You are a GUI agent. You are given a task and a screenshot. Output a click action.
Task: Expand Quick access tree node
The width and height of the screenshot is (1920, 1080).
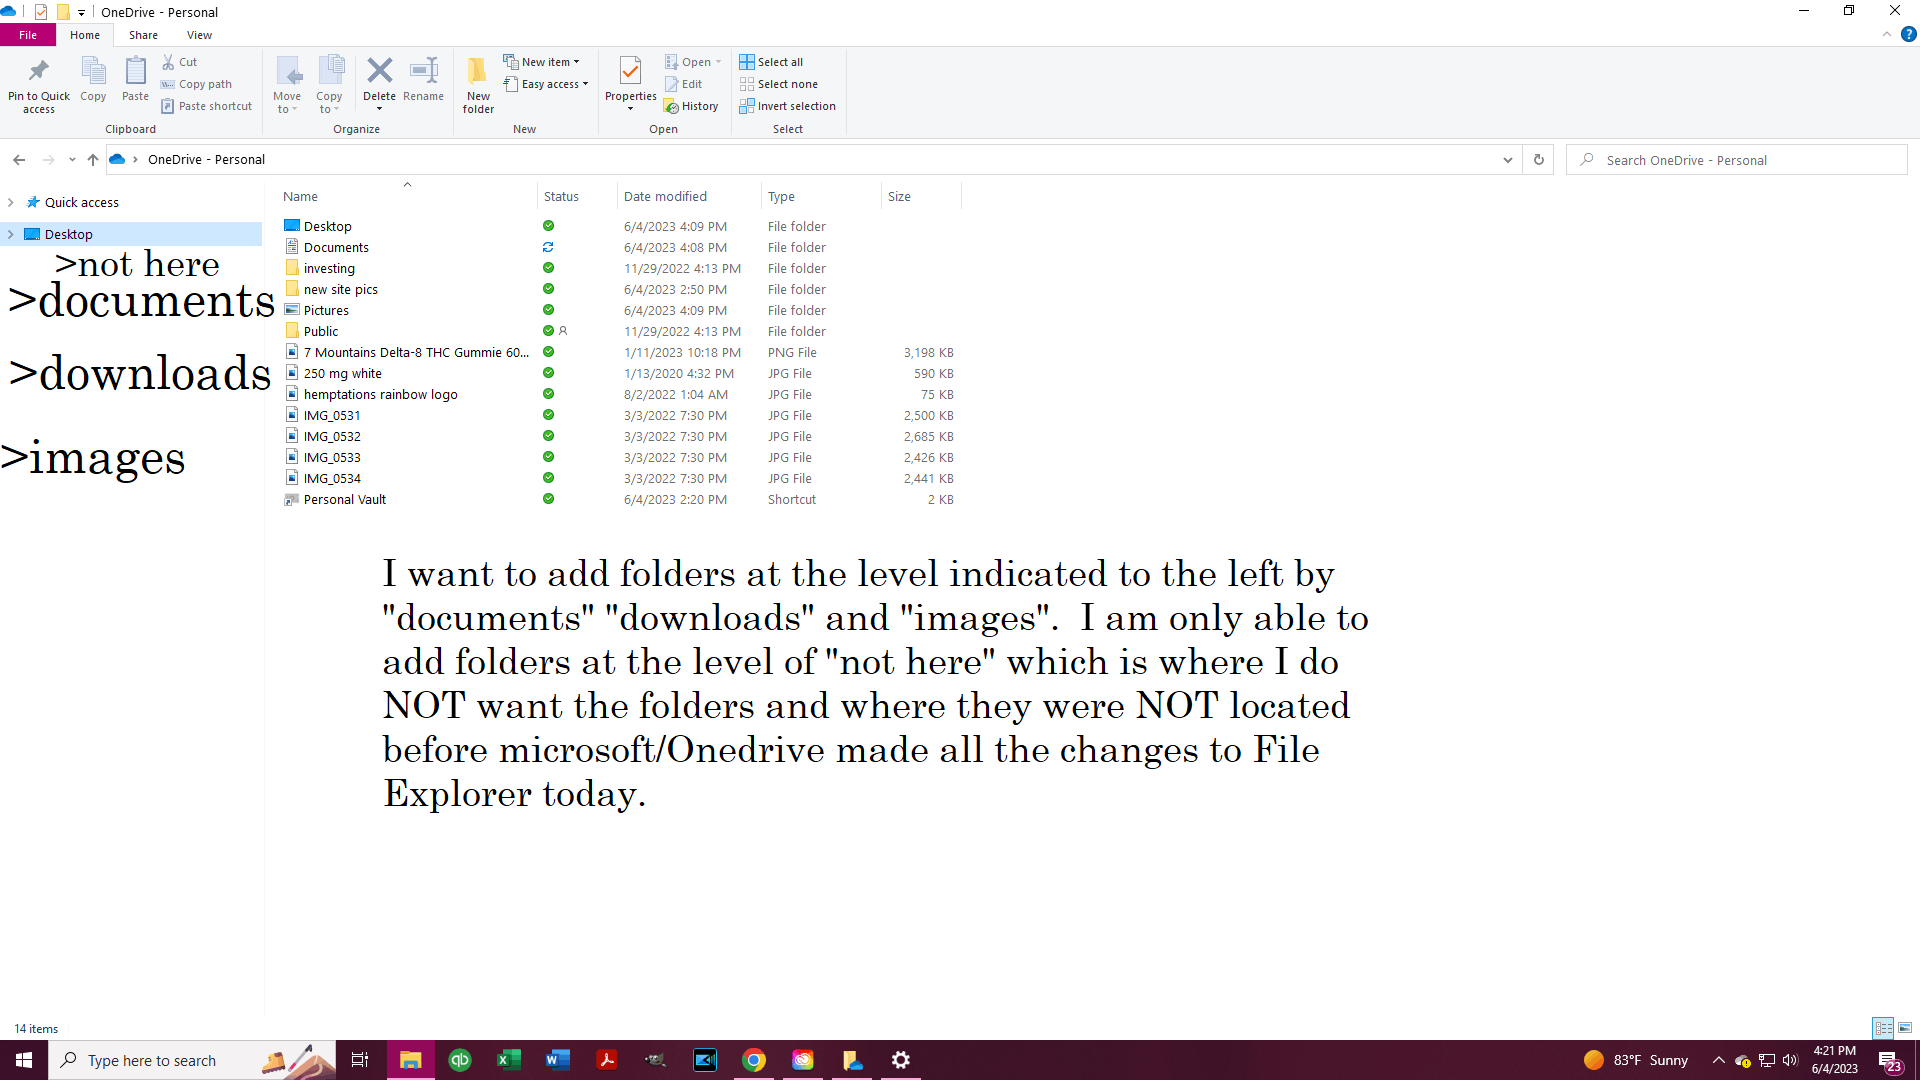click(11, 202)
